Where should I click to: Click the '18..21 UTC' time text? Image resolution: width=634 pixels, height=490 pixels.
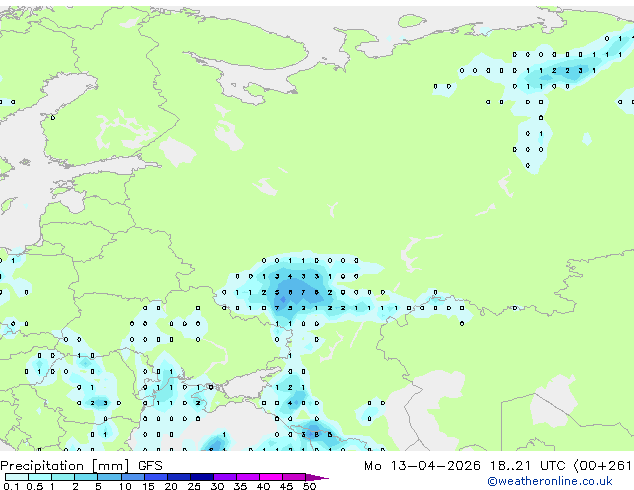[528, 466]
